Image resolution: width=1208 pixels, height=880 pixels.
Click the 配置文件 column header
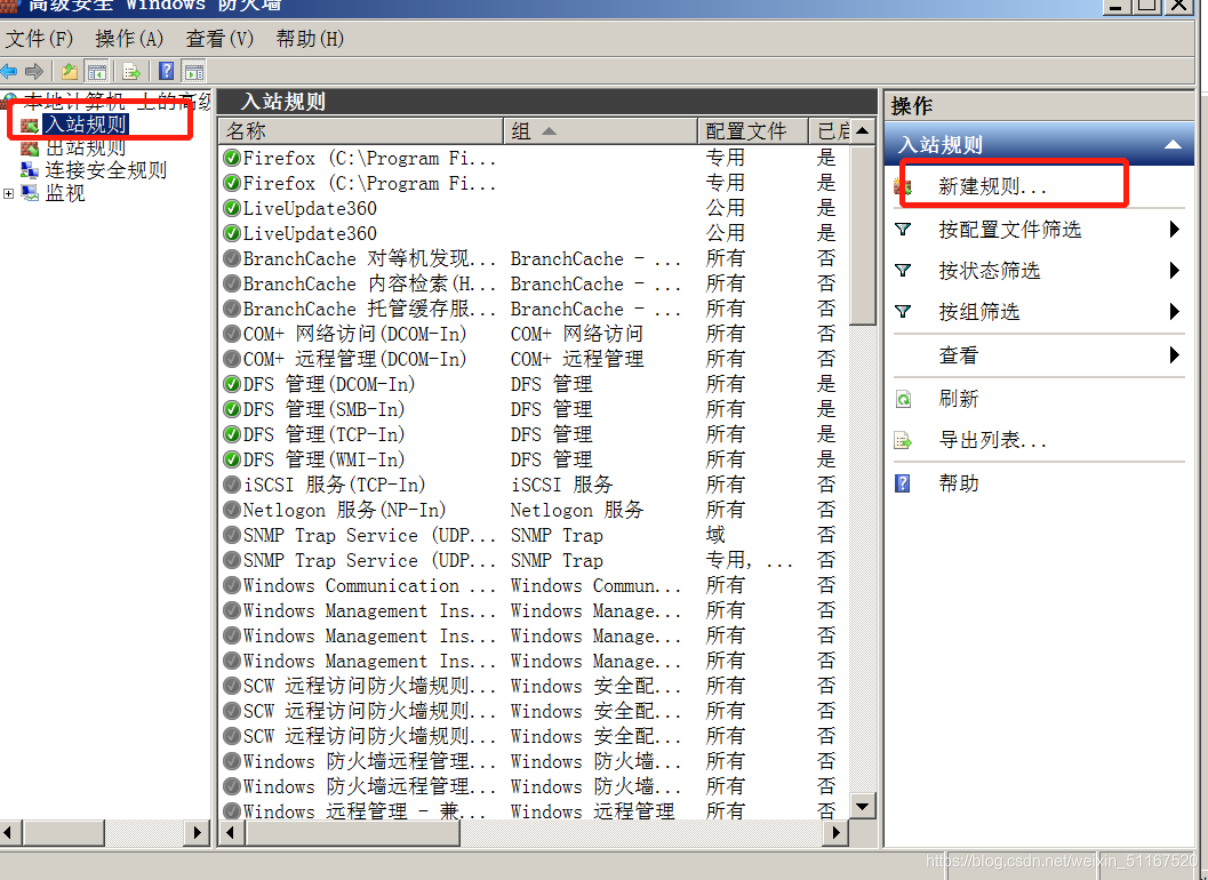754,131
